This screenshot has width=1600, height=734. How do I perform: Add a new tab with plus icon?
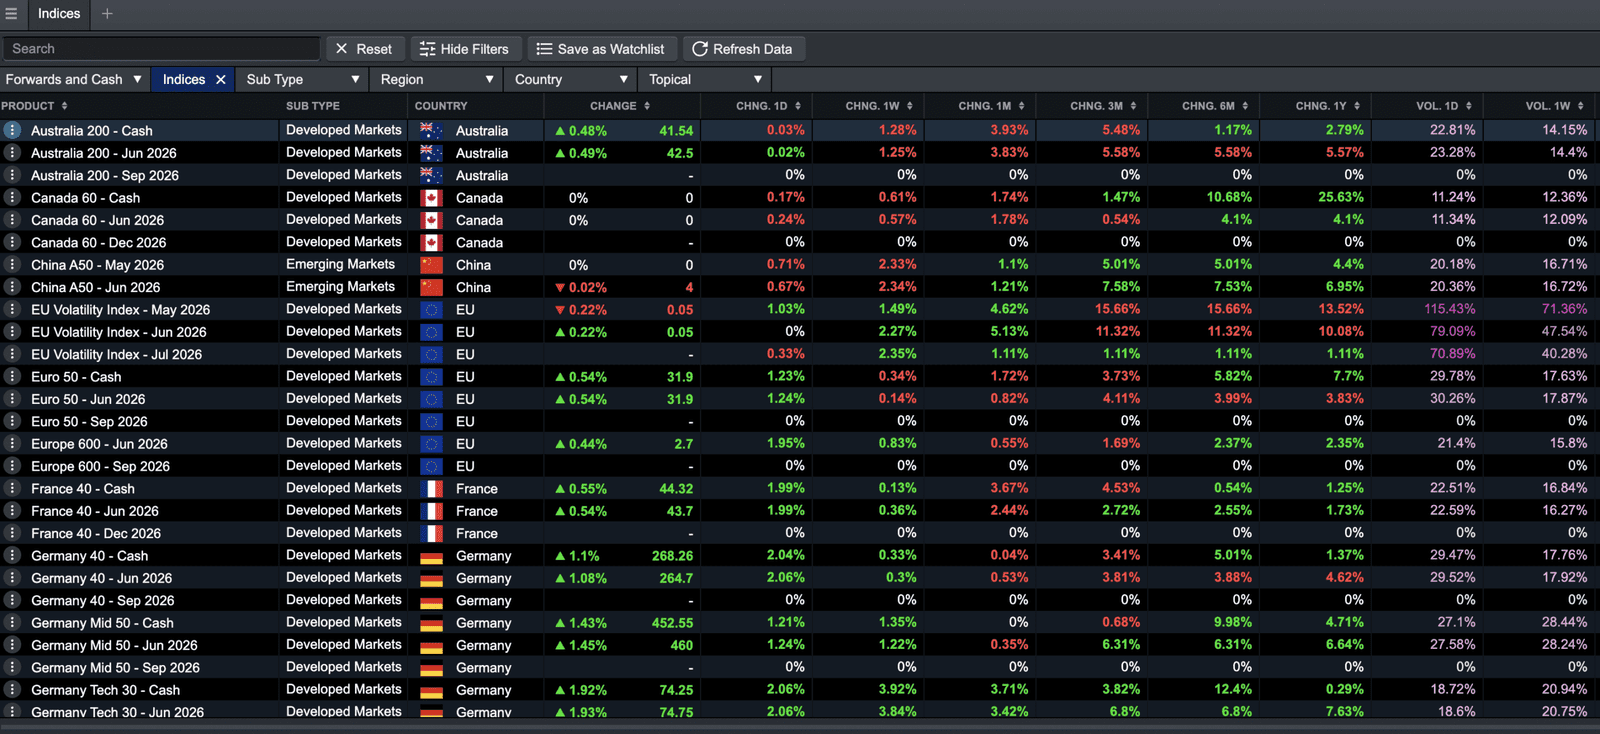(107, 14)
